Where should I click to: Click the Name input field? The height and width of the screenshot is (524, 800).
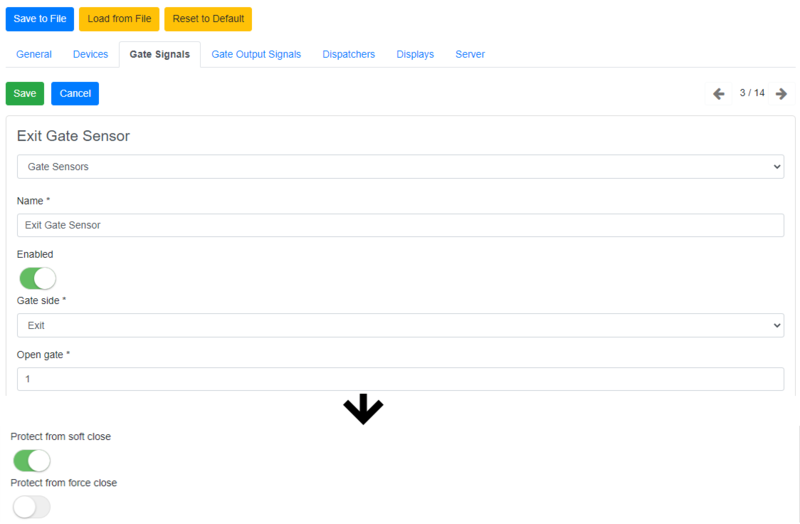click(x=400, y=225)
